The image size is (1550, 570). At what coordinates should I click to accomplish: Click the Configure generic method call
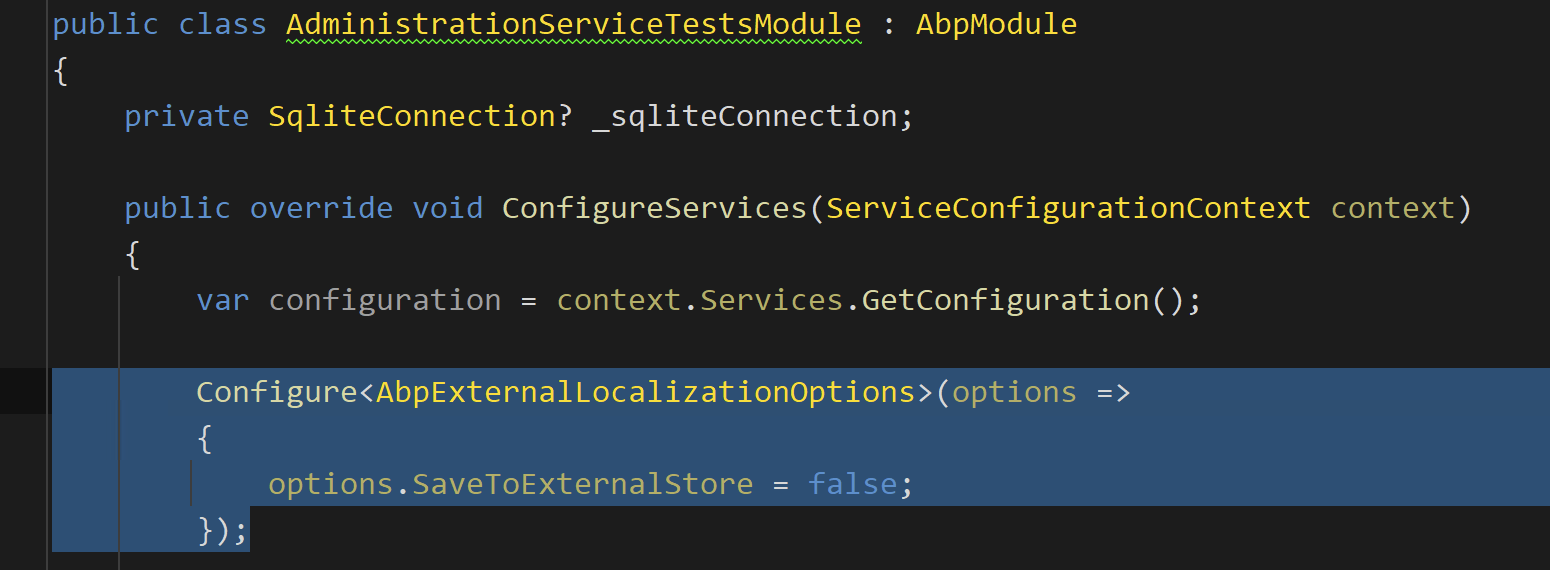pos(276,392)
